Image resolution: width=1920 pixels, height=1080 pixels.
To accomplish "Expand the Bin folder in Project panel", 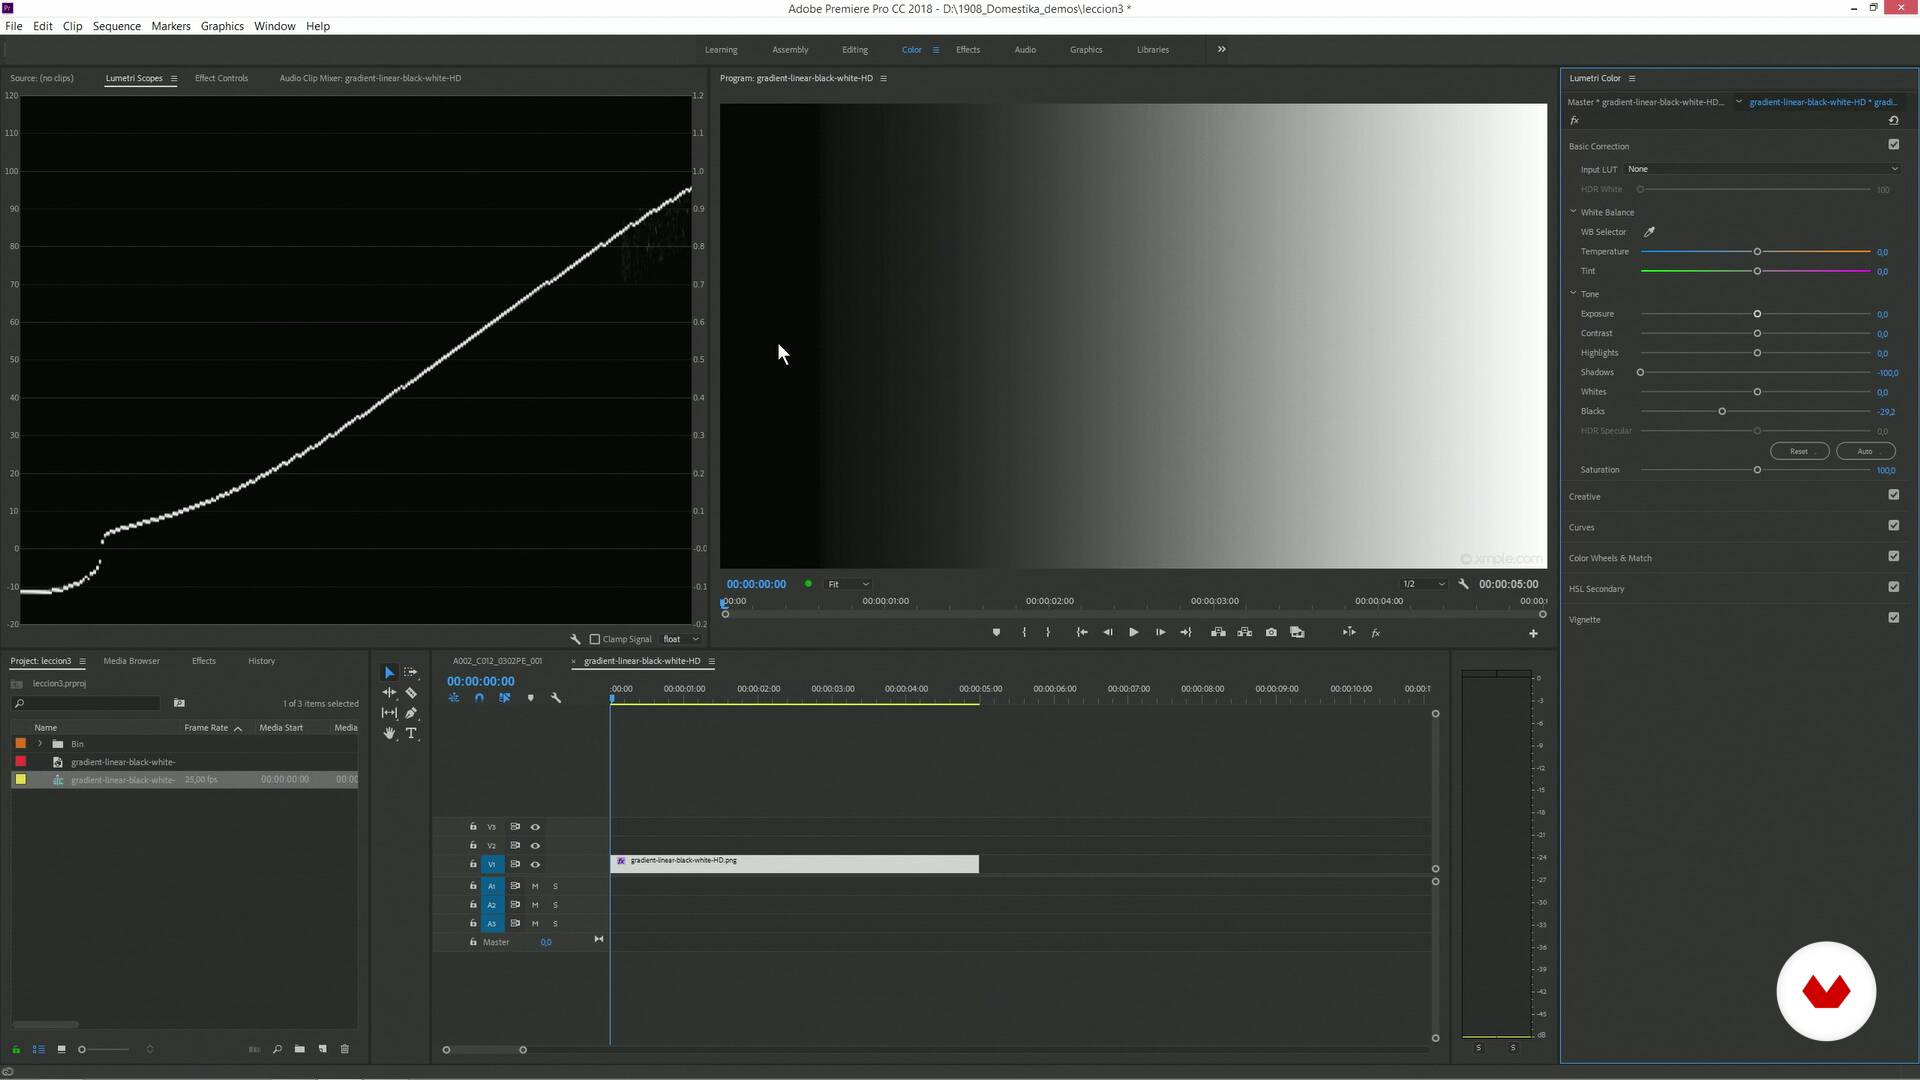I will (40, 744).
